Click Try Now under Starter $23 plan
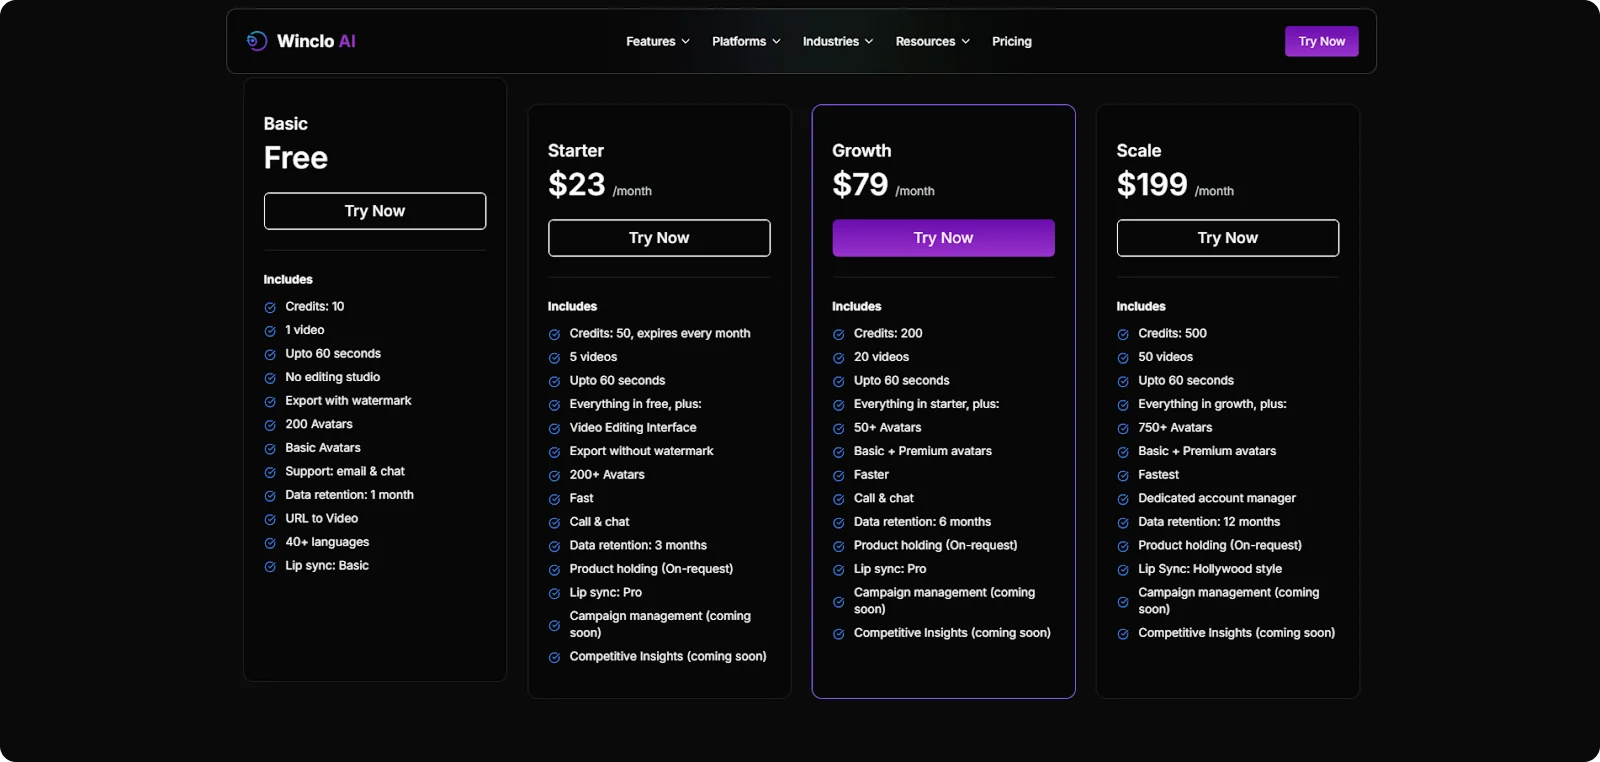The width and height of the screenshot is (1600, 762). coord(659,238)
